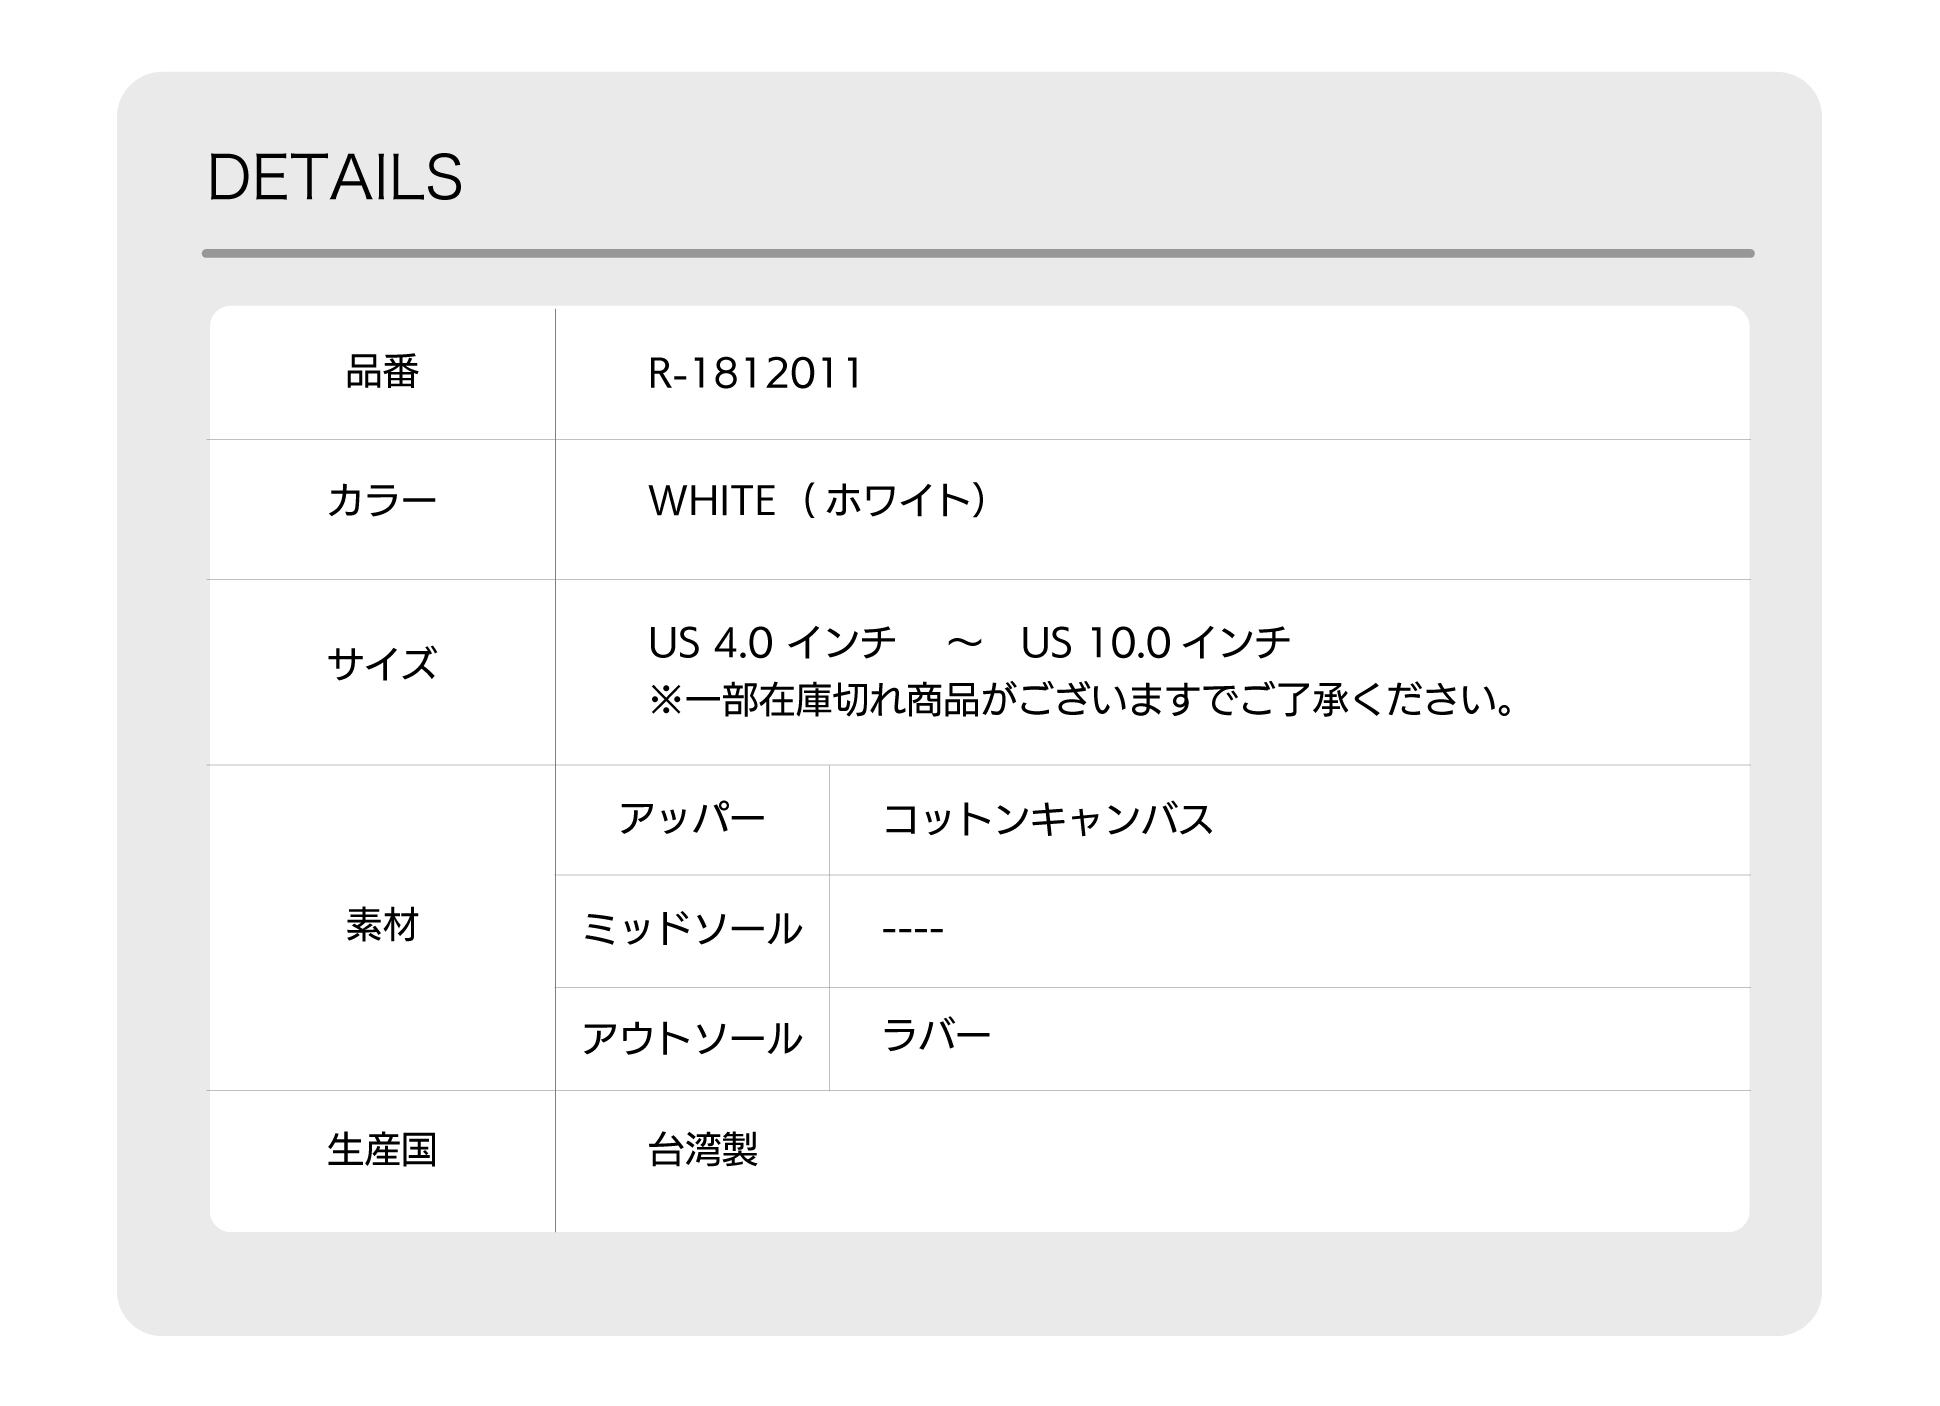Image resolution: width=1940 pixels, height=1406 pixels.
Task: Click the DETAILS heading
Action: 334,178
